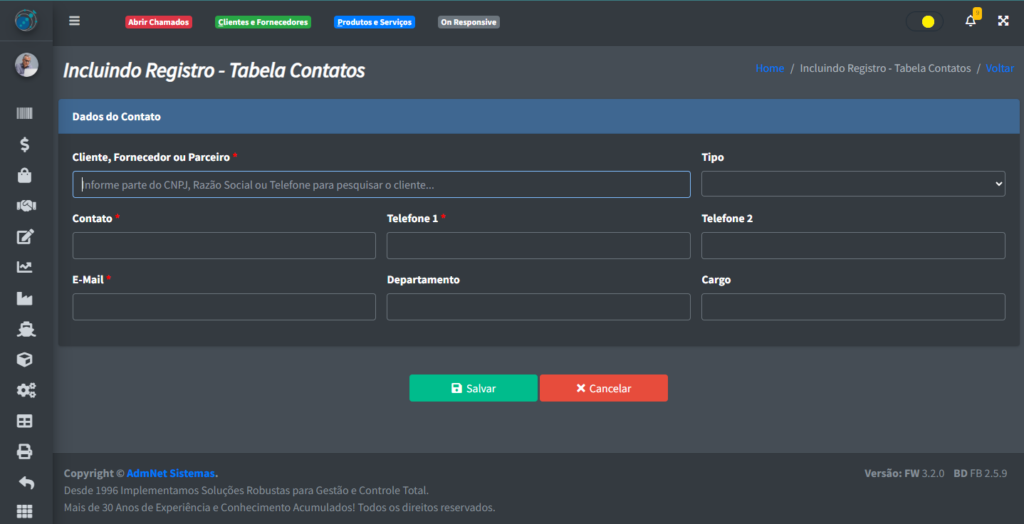Image resolution: width=1024 pixels, height=524 pixels.
Task: Click the printer icon in the sidebar
Action: pos(25,451)
